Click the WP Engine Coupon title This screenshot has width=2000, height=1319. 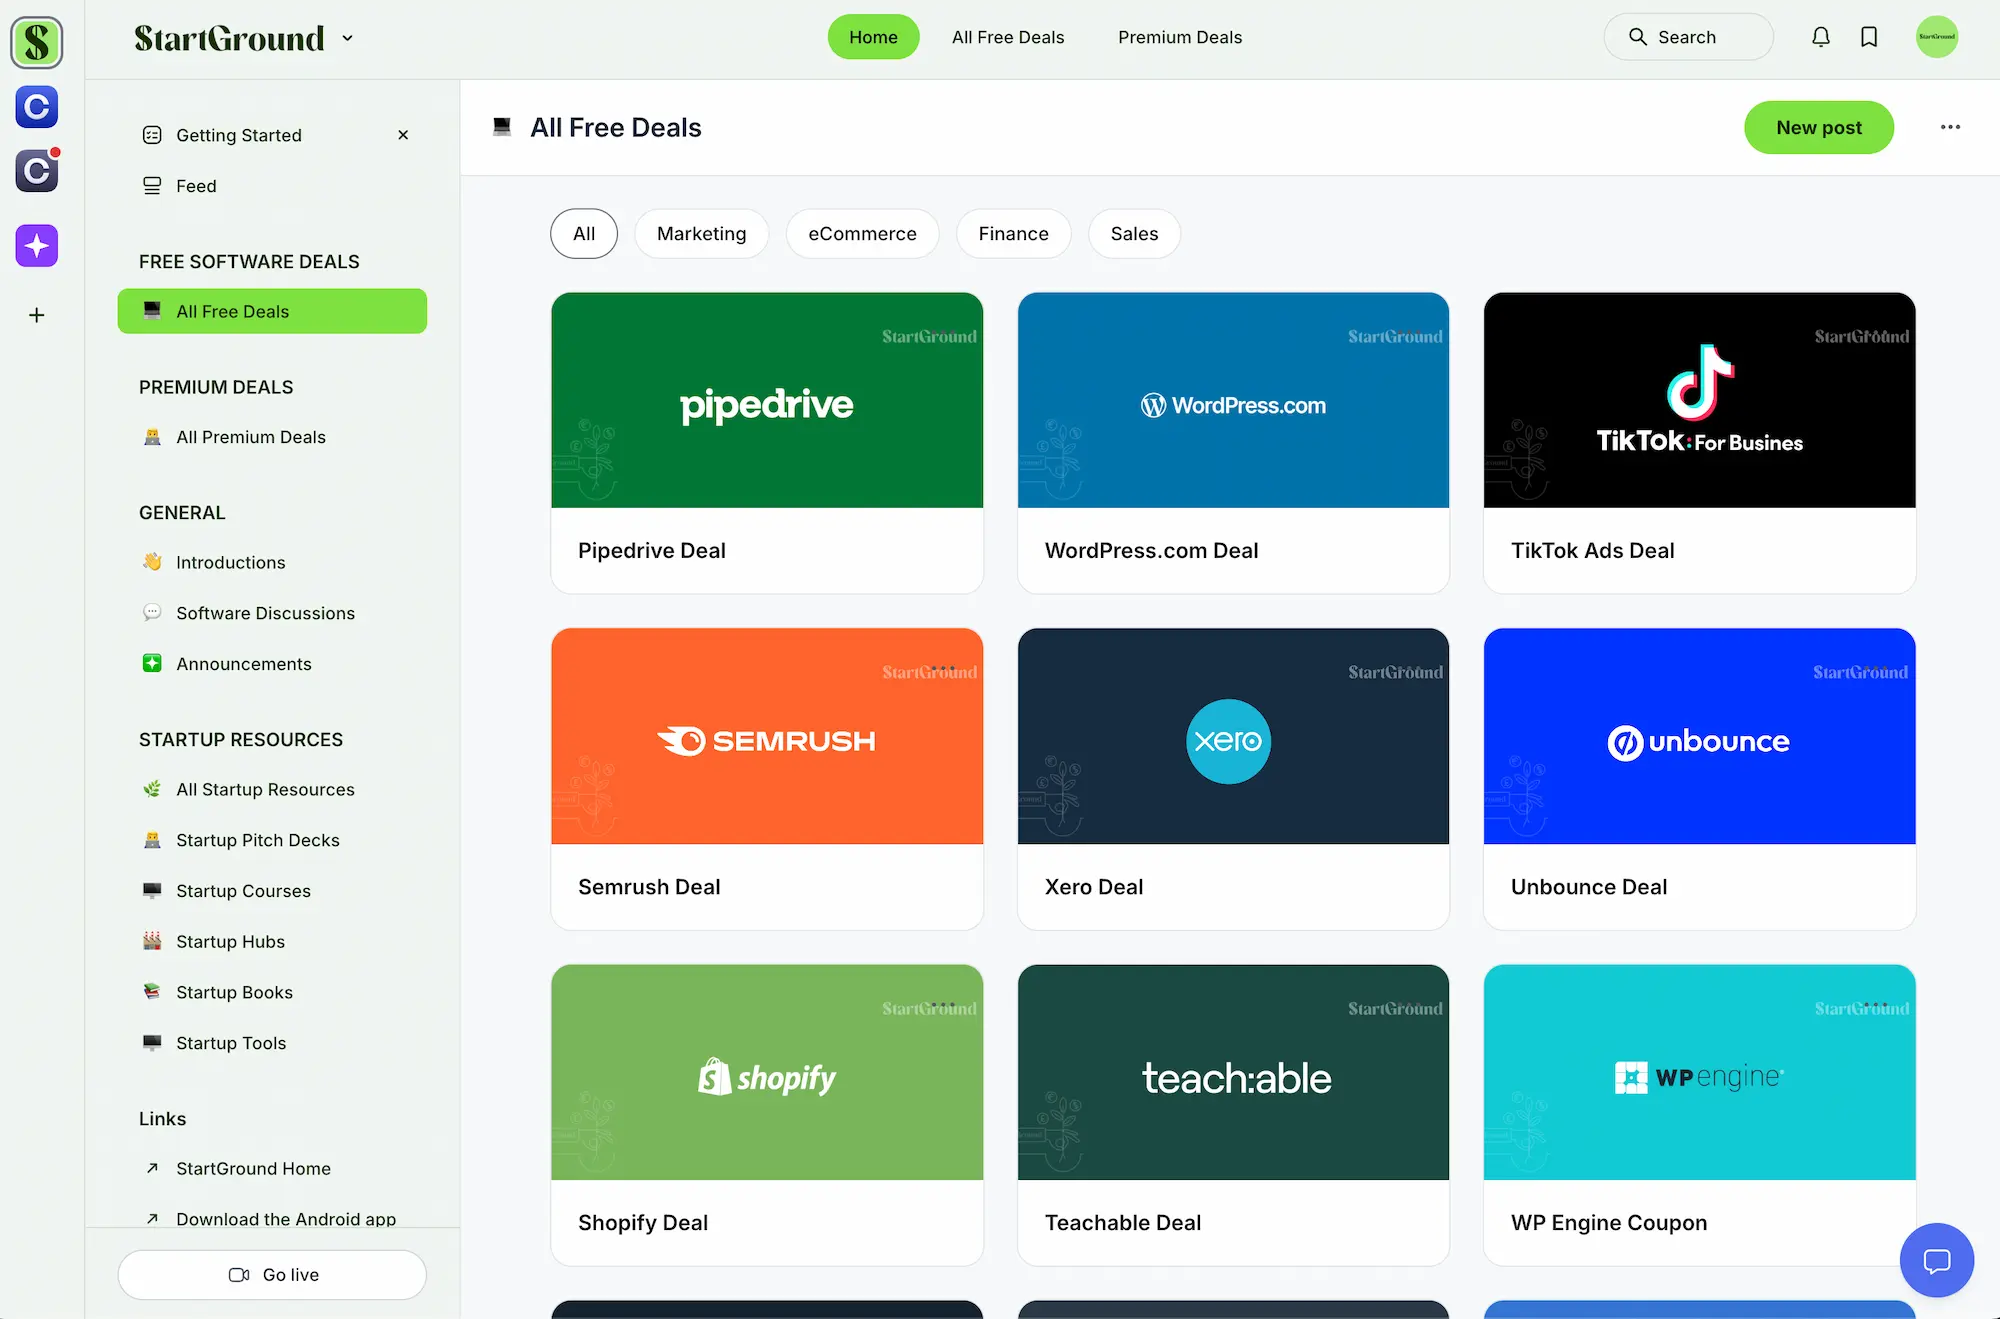coord(1608,1222)
